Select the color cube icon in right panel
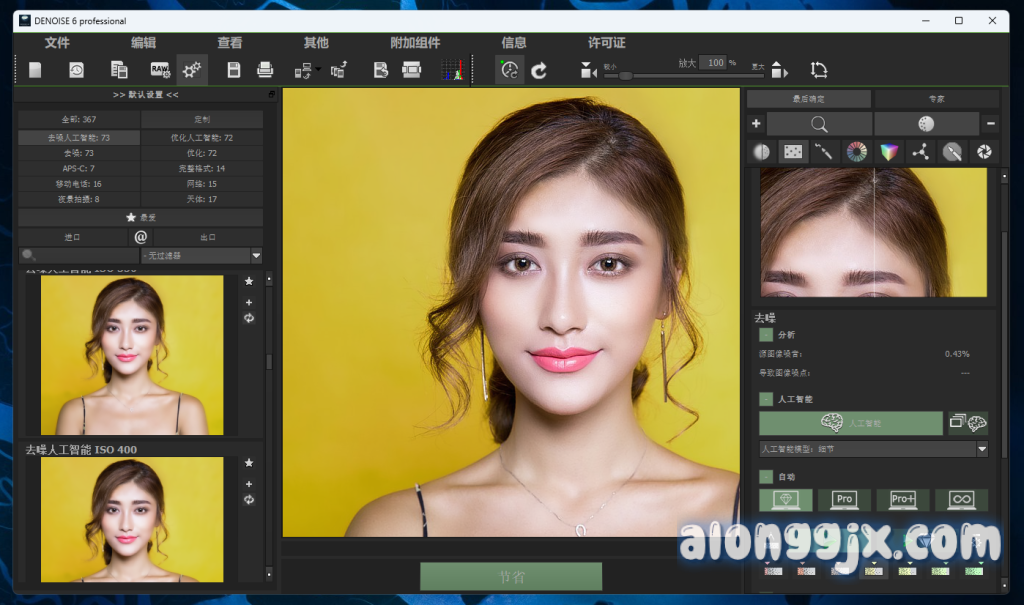The height and width of the screenshot is (605, 1024). coord(888,152)
